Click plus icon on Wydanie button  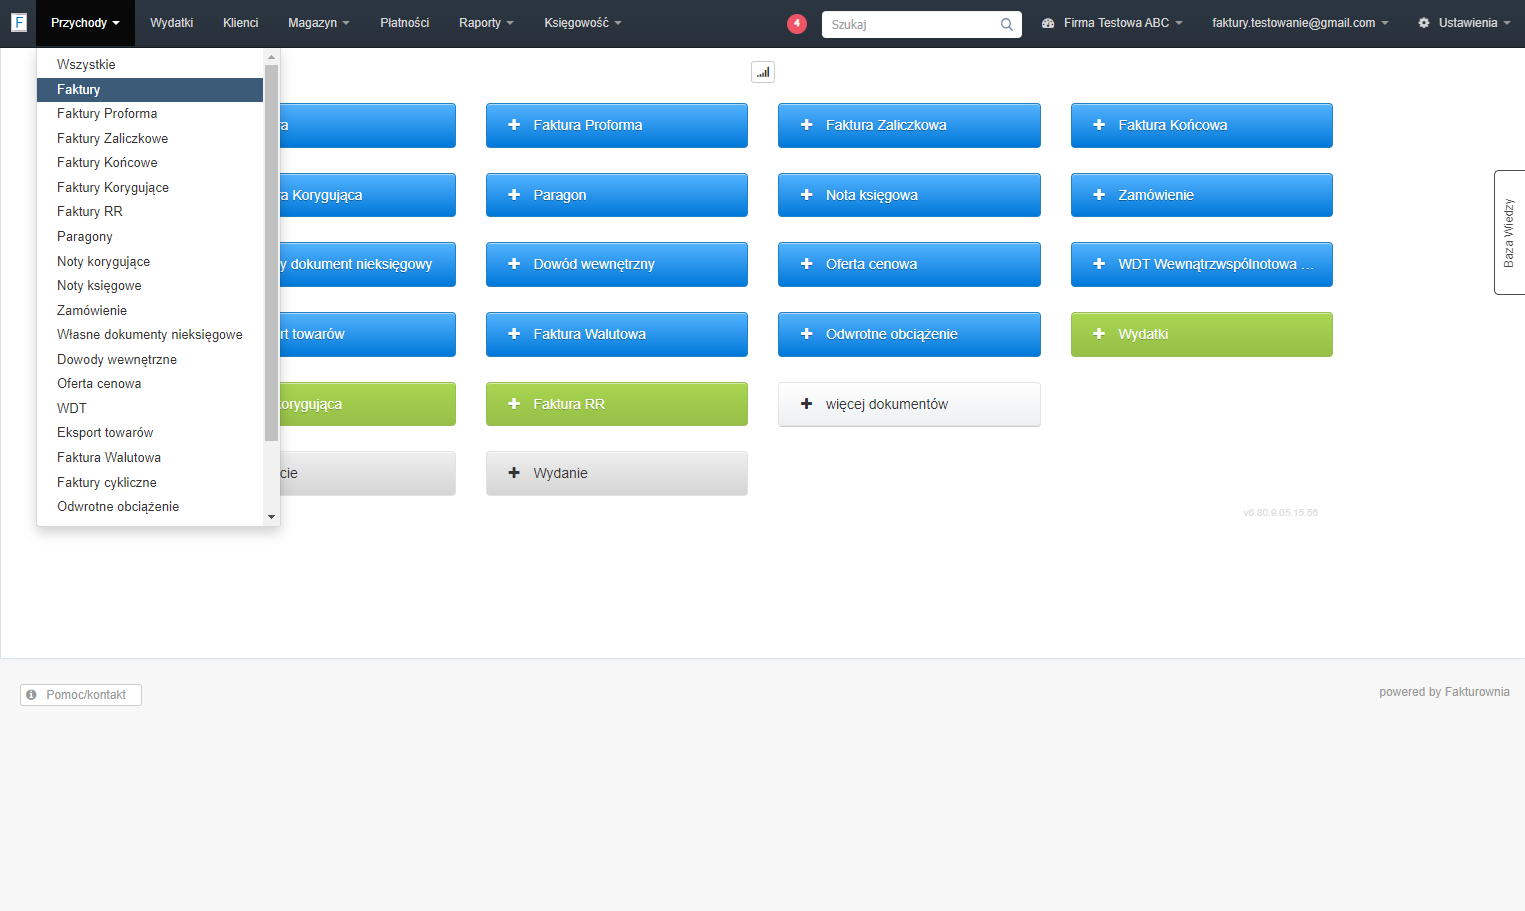[514, 473]
